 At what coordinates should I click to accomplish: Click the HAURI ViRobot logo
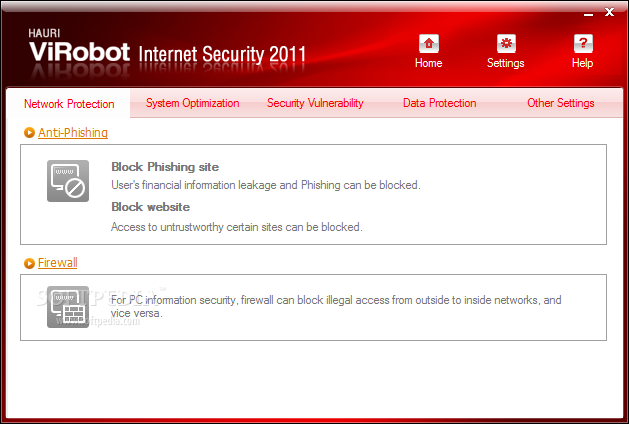coord(79,45)
